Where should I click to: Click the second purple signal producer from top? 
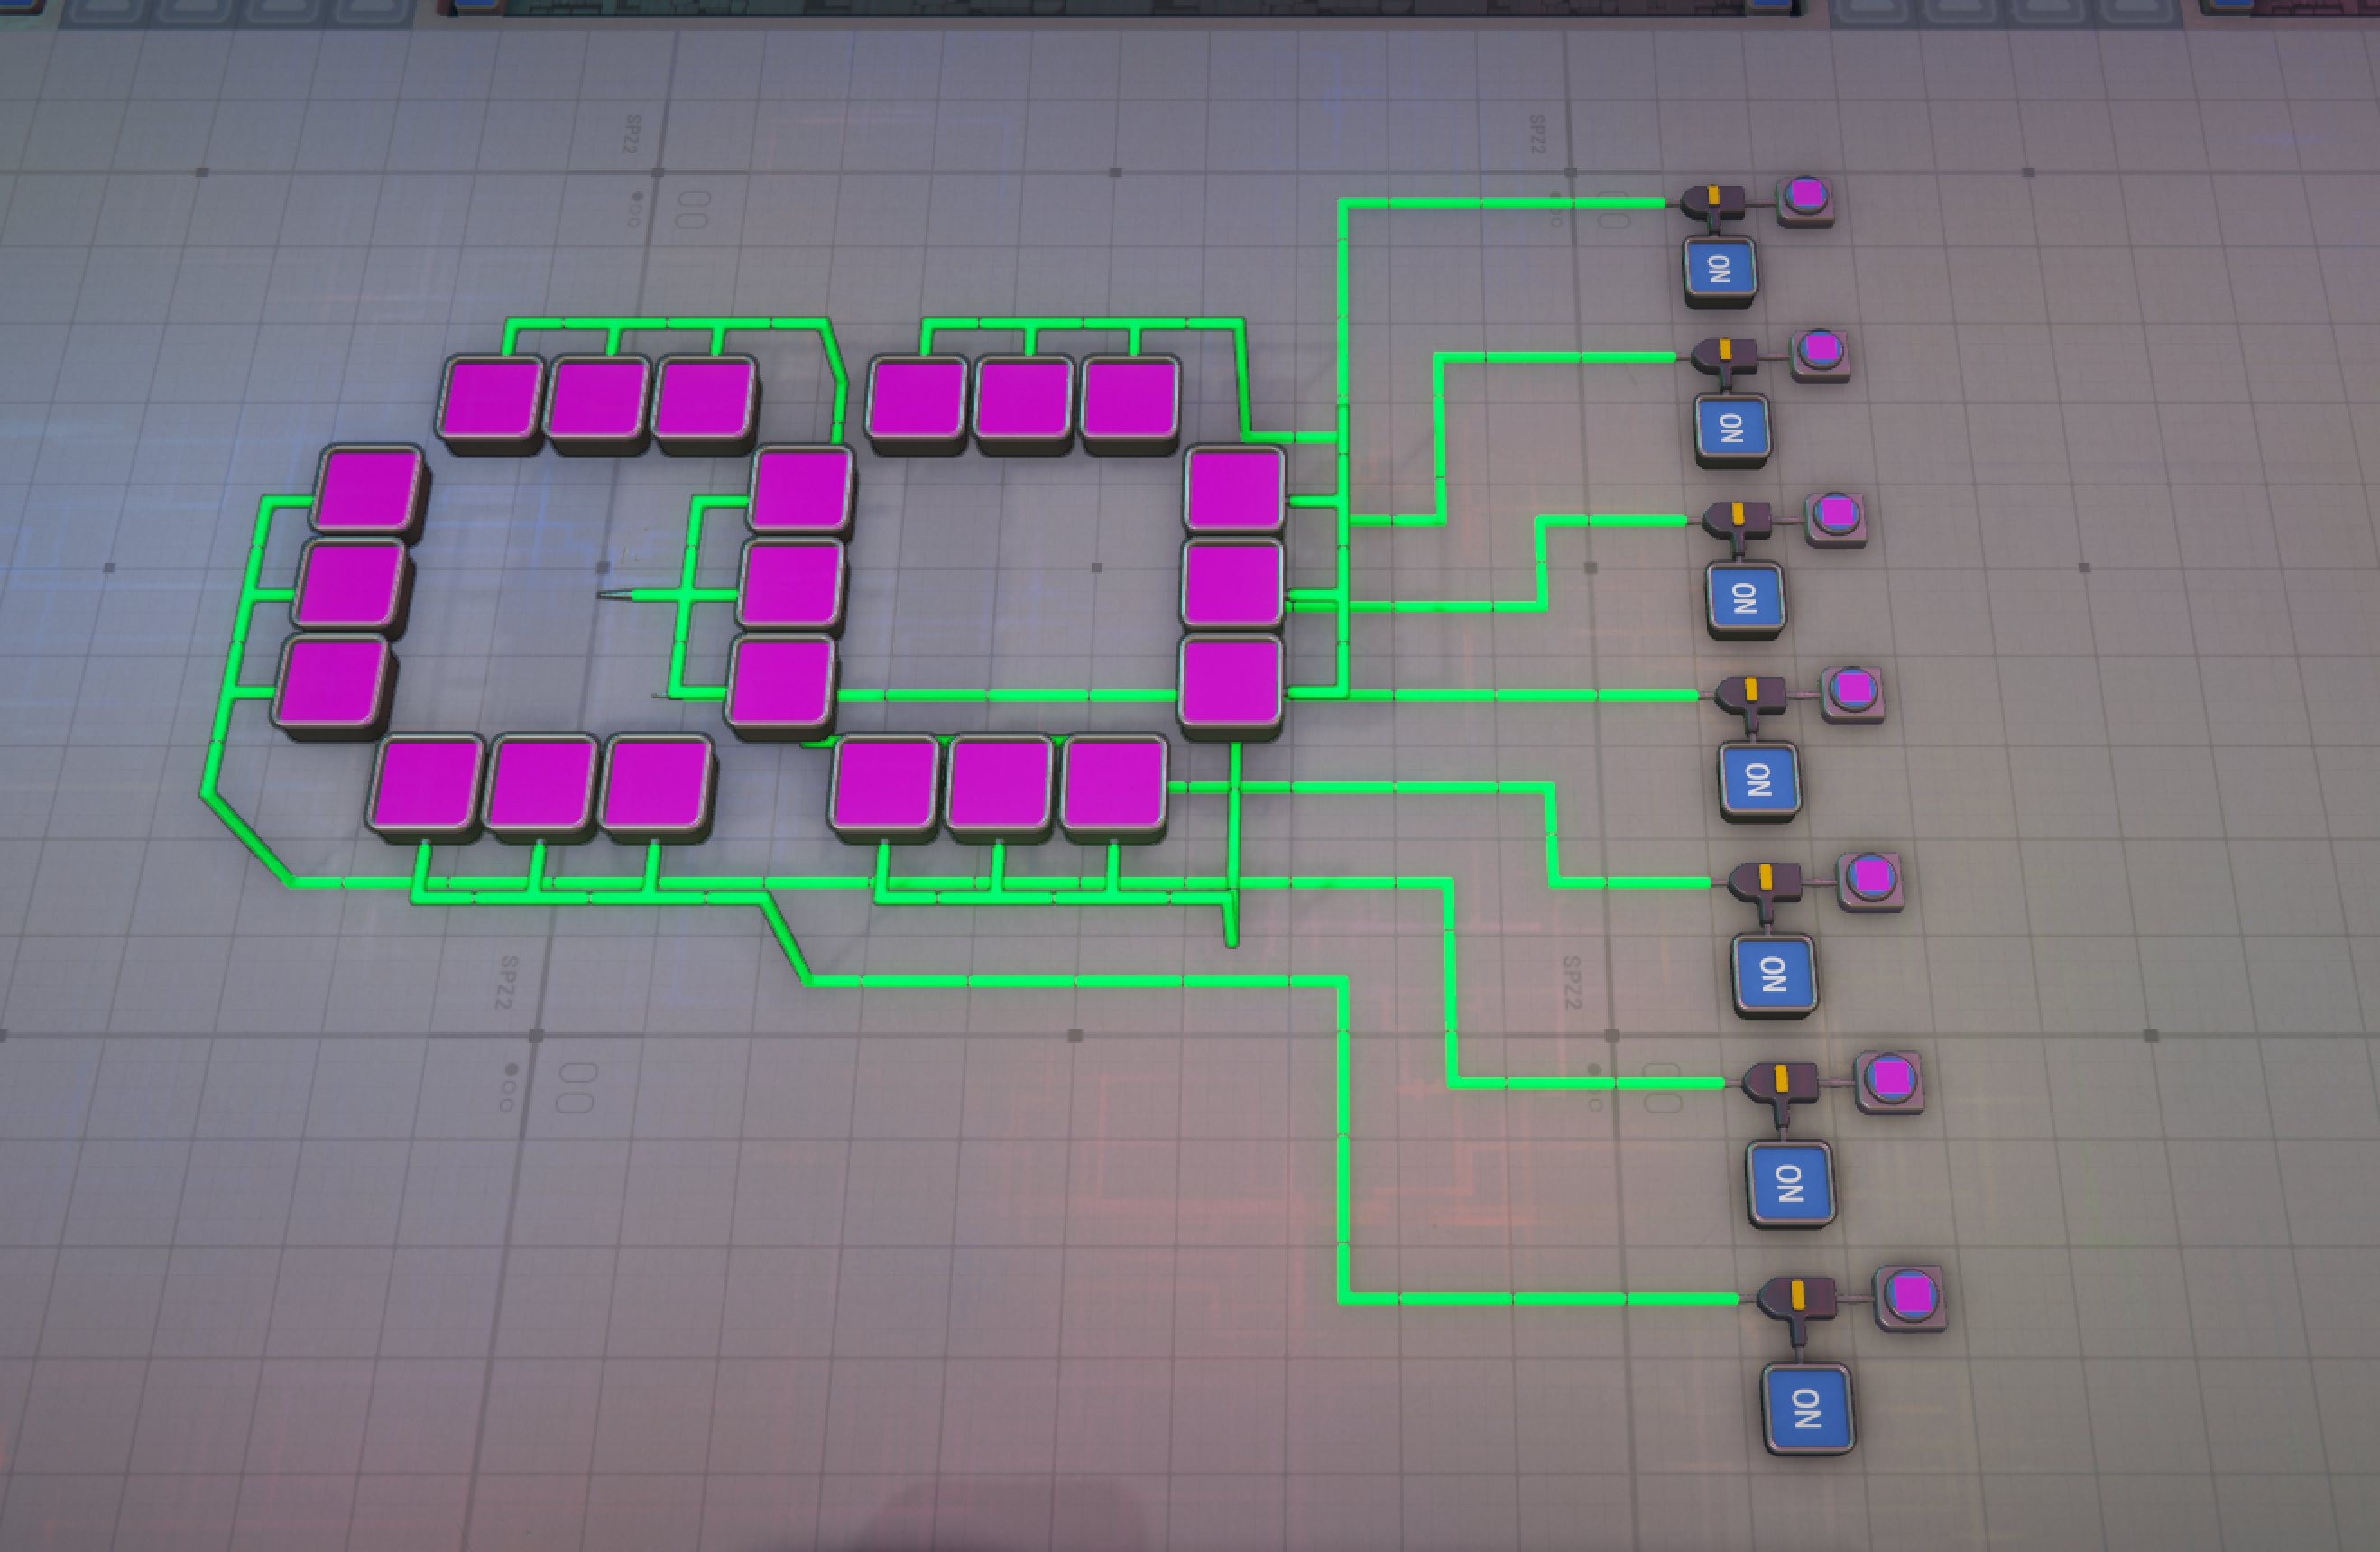(x=1820, y=353)
